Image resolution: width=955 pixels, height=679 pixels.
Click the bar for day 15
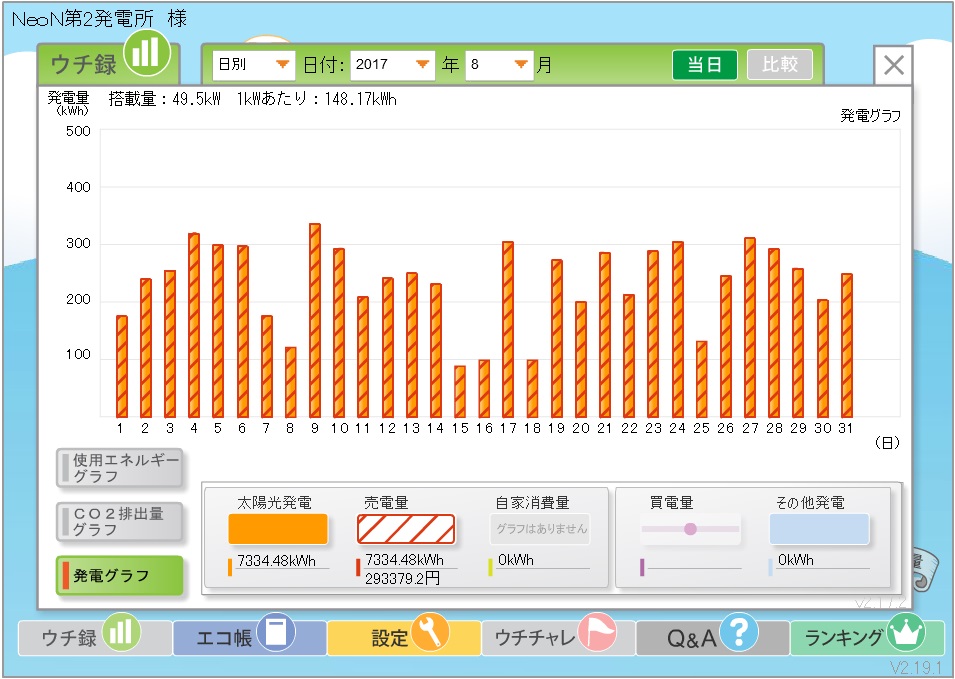[x=460, y=392]
